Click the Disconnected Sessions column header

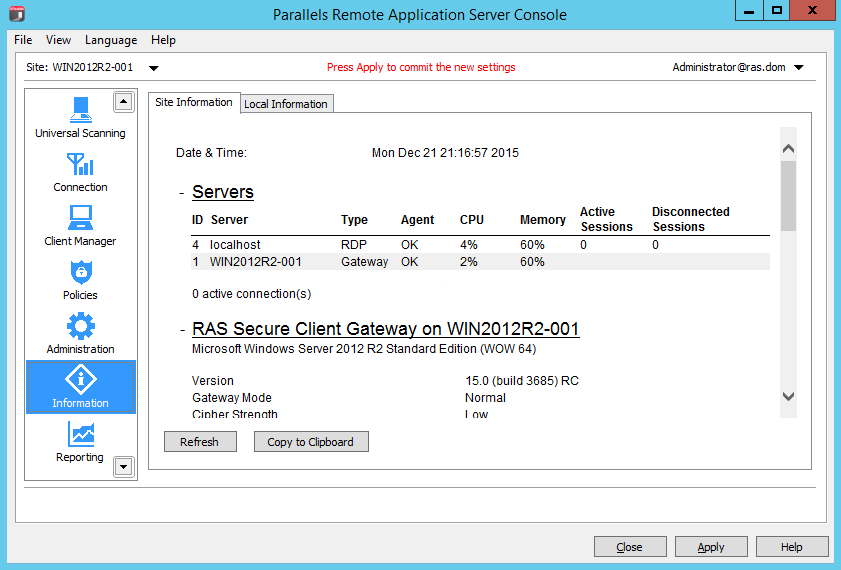pos(691,219)
